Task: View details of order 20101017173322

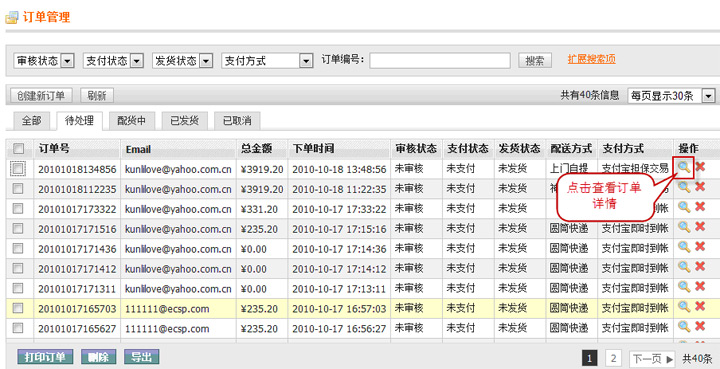Action: (684, 207)
